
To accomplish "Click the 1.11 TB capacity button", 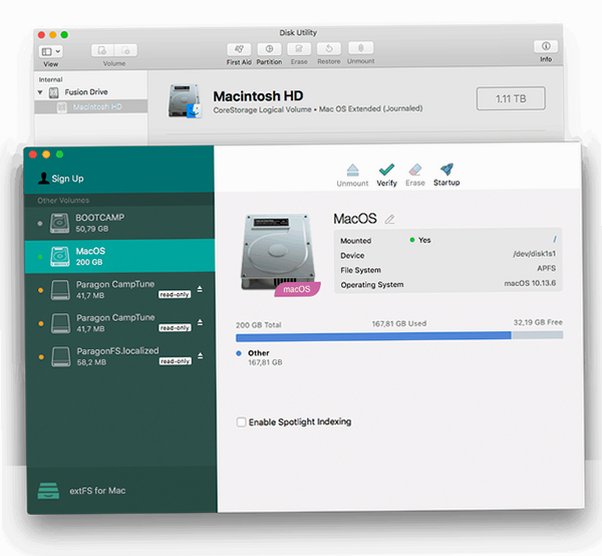I will (x=511, y=99).
